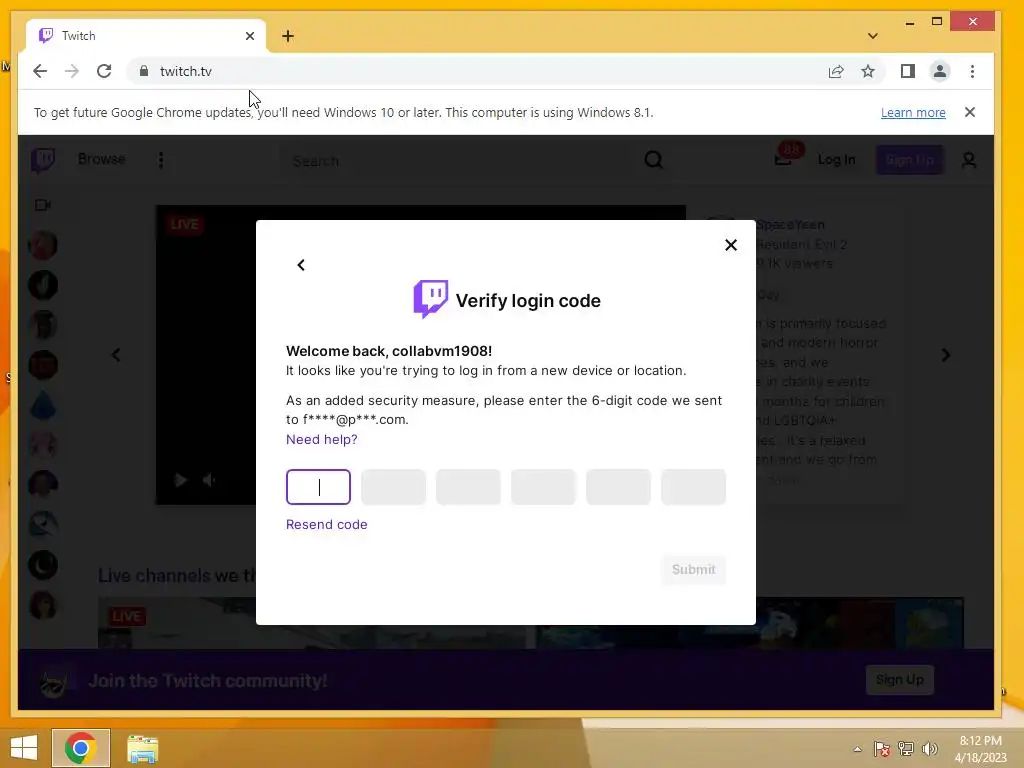Show the previous featured carousel stream
Screen dimensions: 1024x768
116,355
